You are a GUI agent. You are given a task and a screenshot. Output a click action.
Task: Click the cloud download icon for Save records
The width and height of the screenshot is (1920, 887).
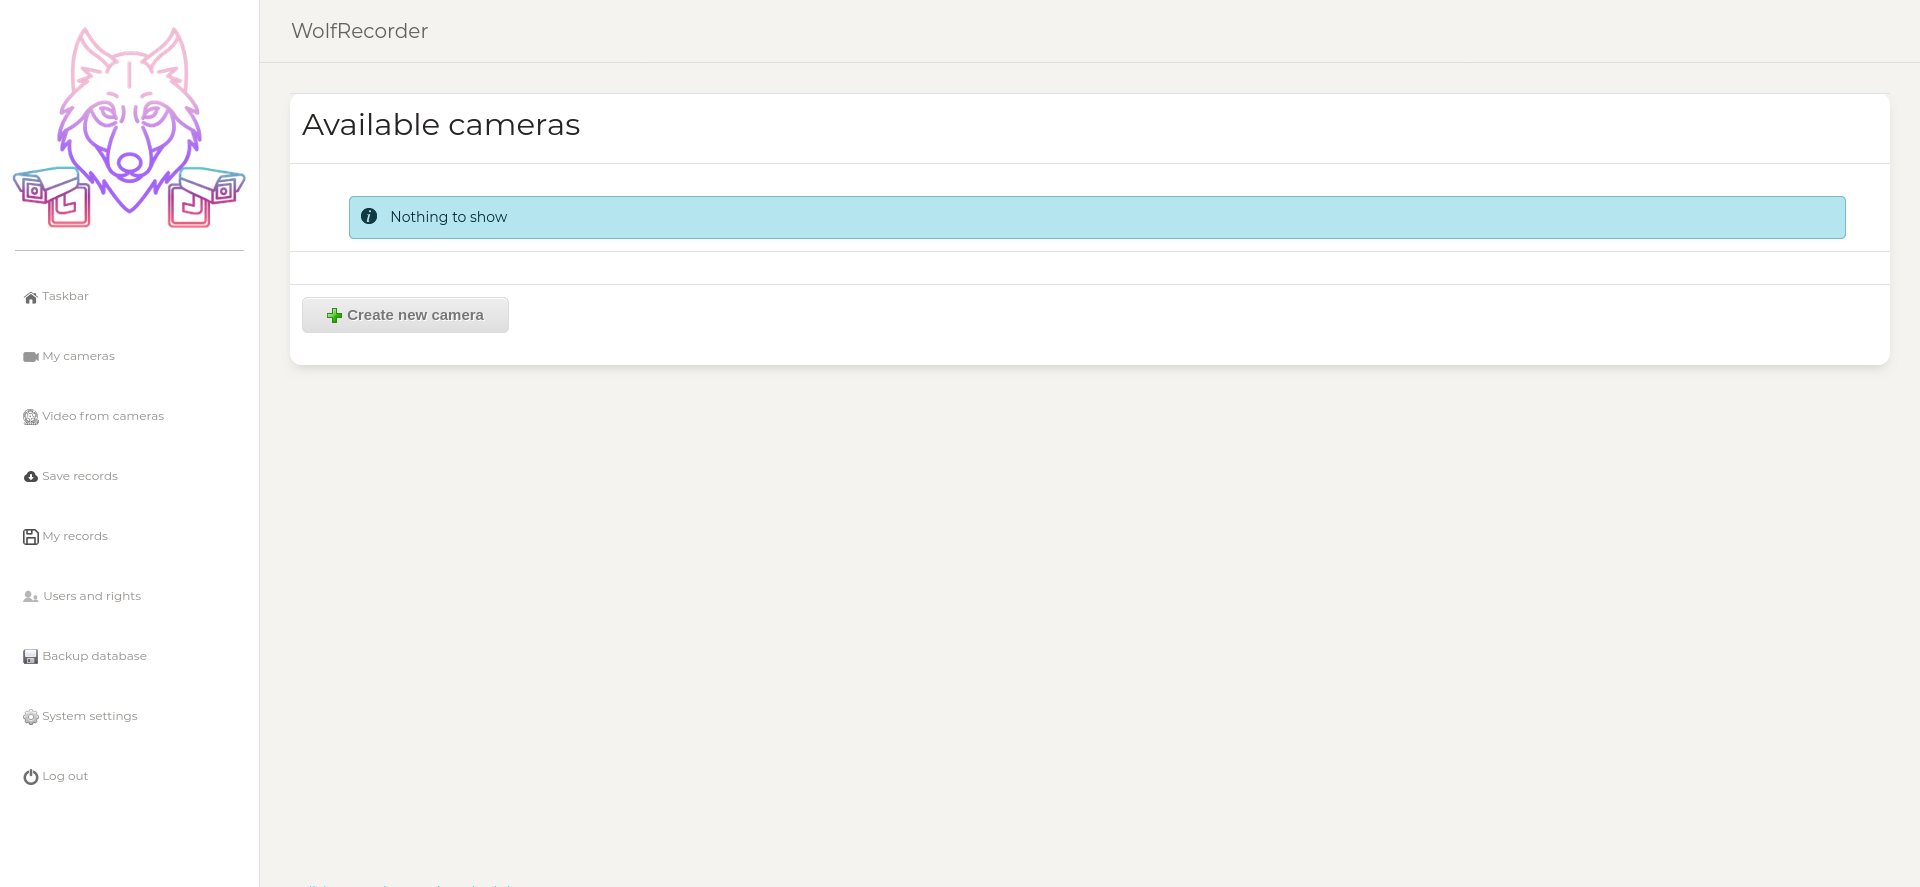click(x=31, y=477)
